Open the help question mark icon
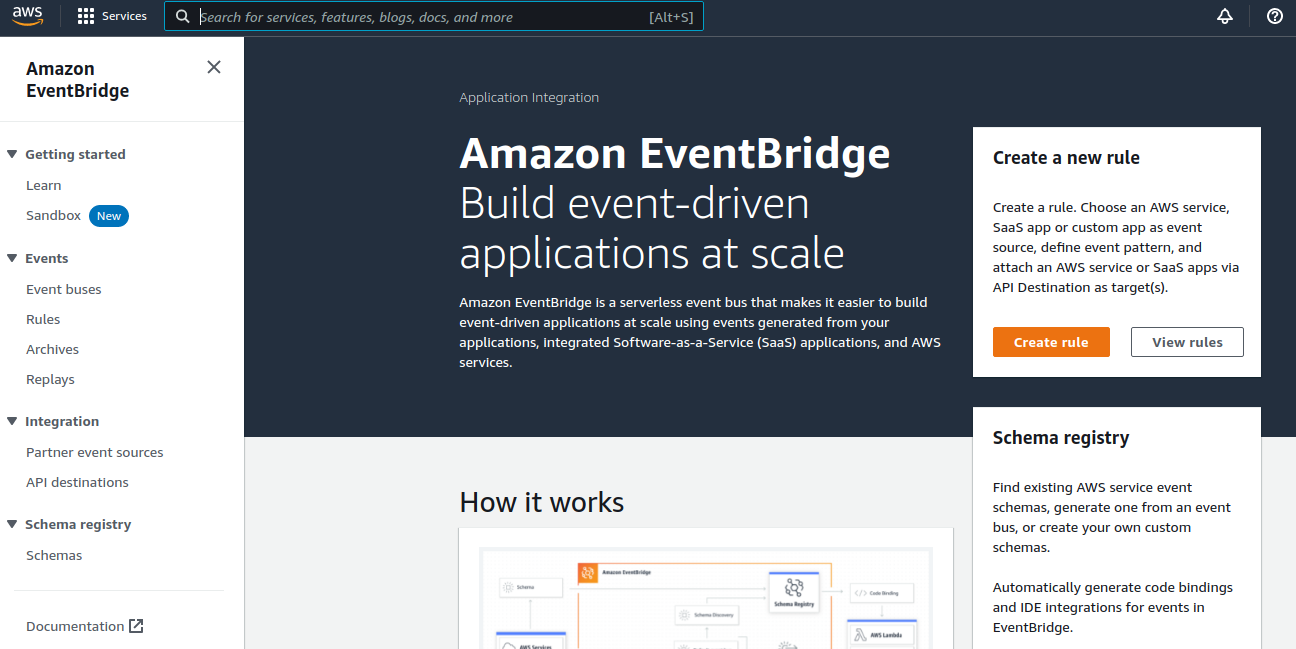 coord(1274,16)
